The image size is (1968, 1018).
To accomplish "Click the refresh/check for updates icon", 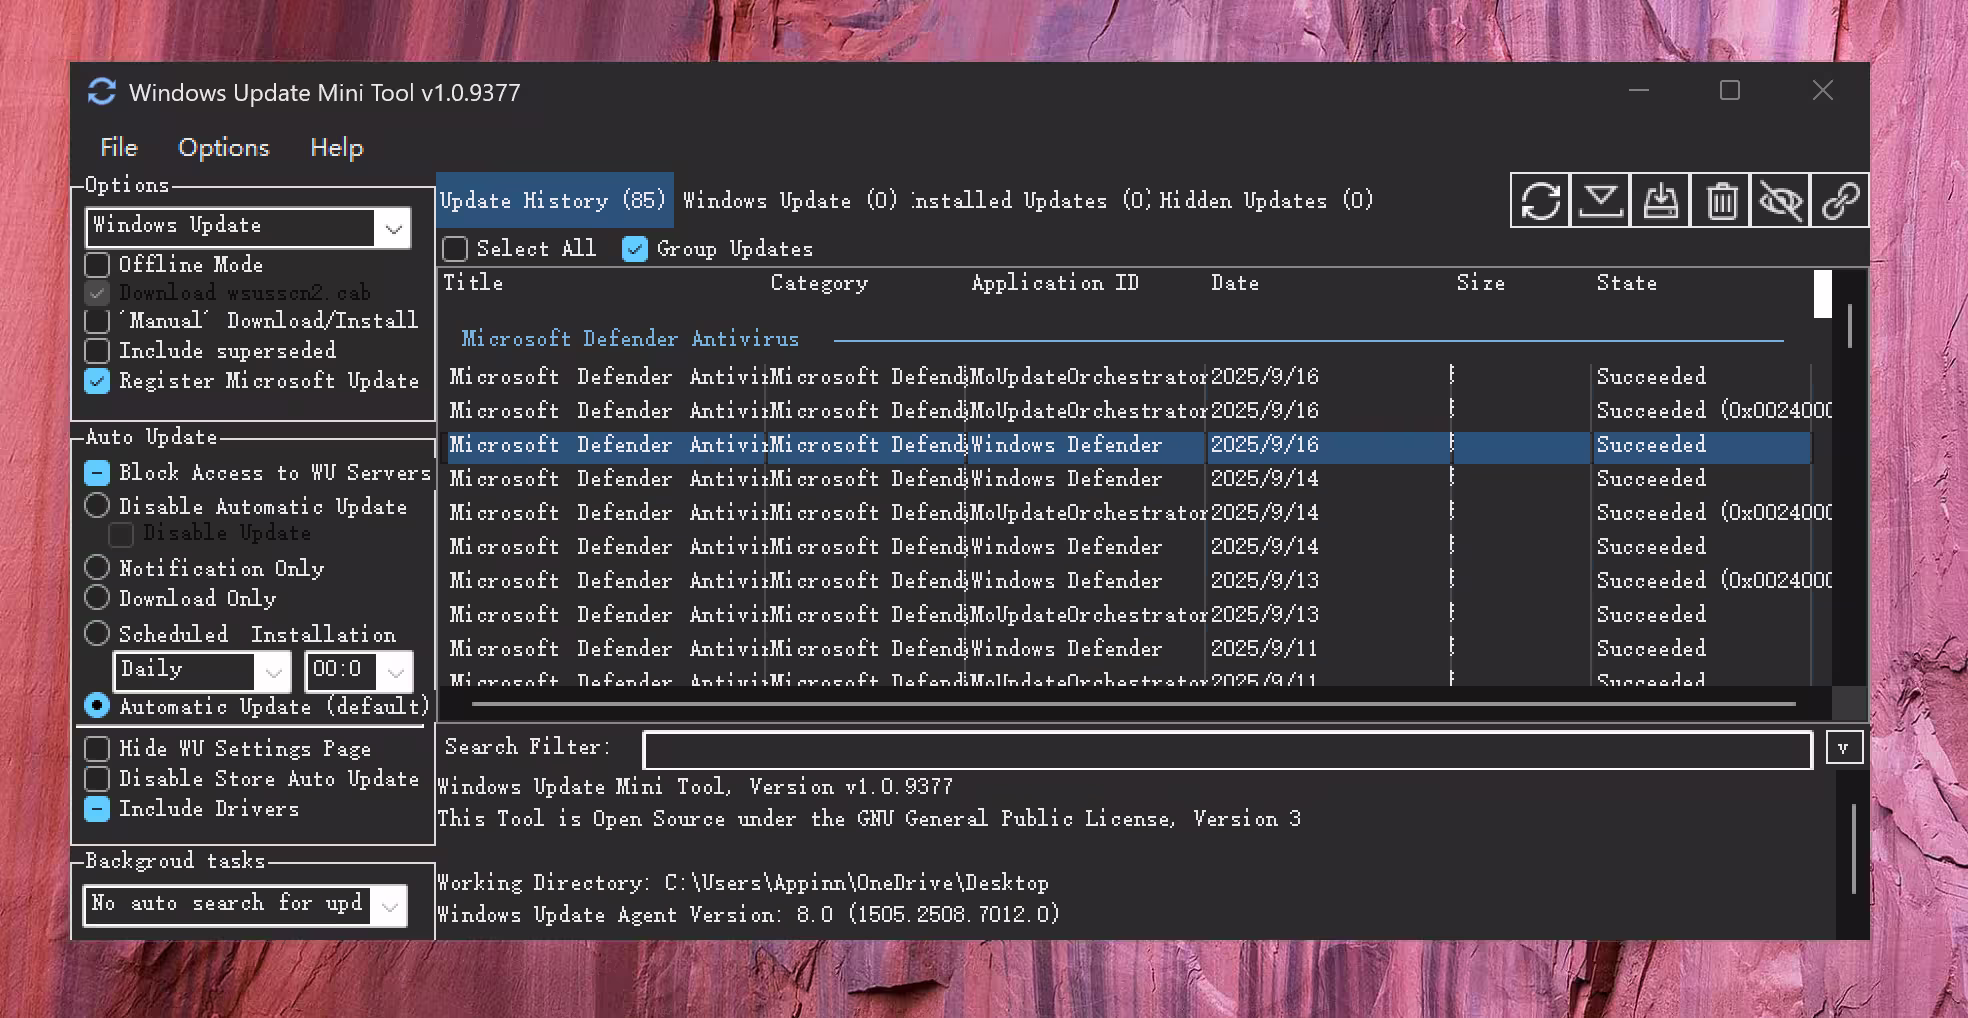I will coord(1539,200).
